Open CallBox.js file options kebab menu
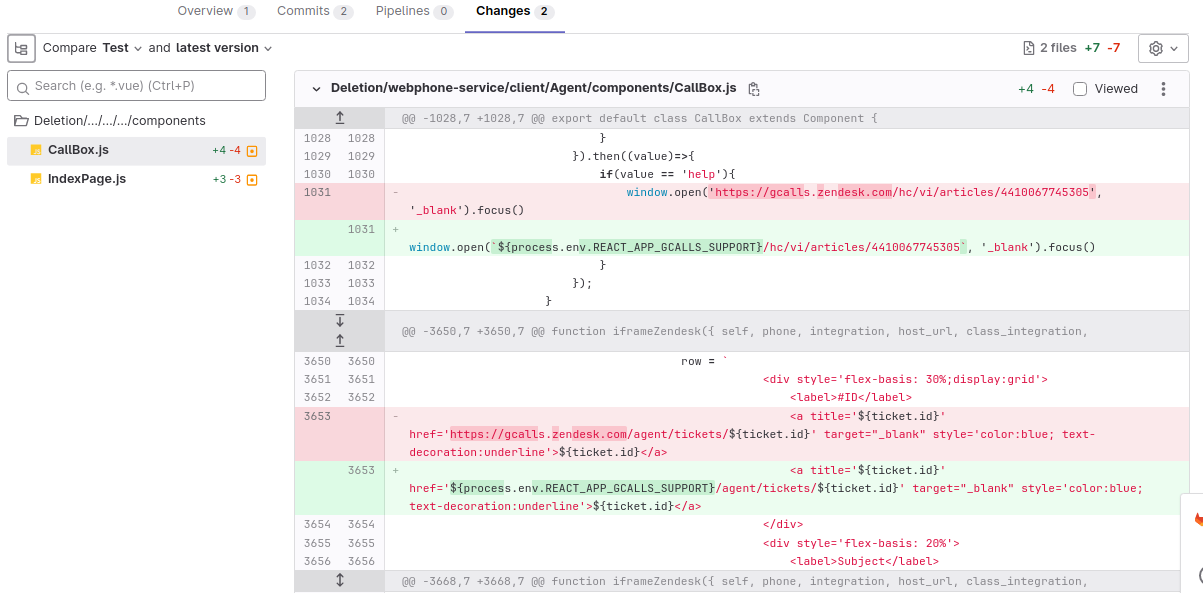Viewport: 1203px width, 593px height. coord(1163,89)
